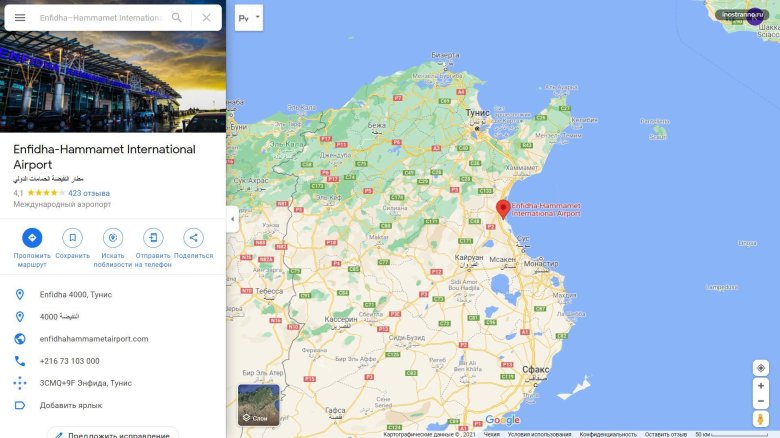This screenshot has height=438, width=780.
Task: Clear the search box with X
Action: (206, 17)
